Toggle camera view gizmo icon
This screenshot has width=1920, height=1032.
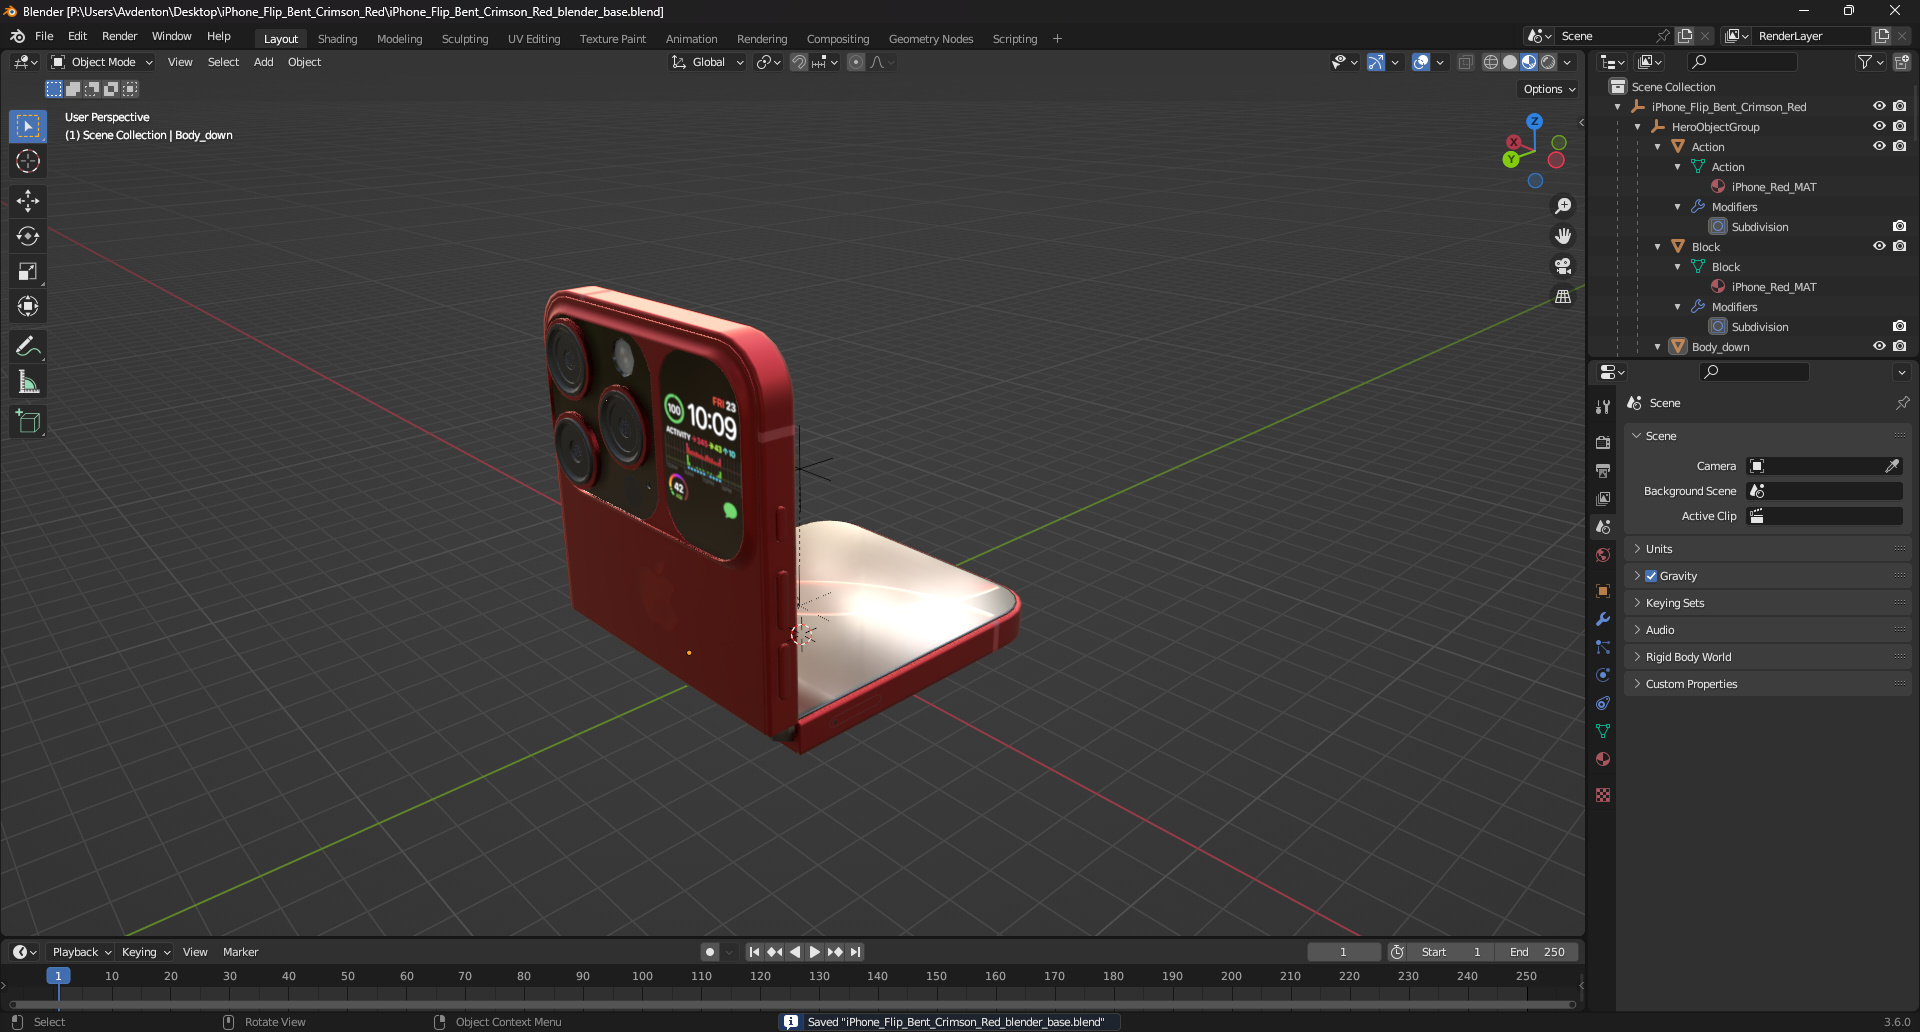coord(1563,266)
